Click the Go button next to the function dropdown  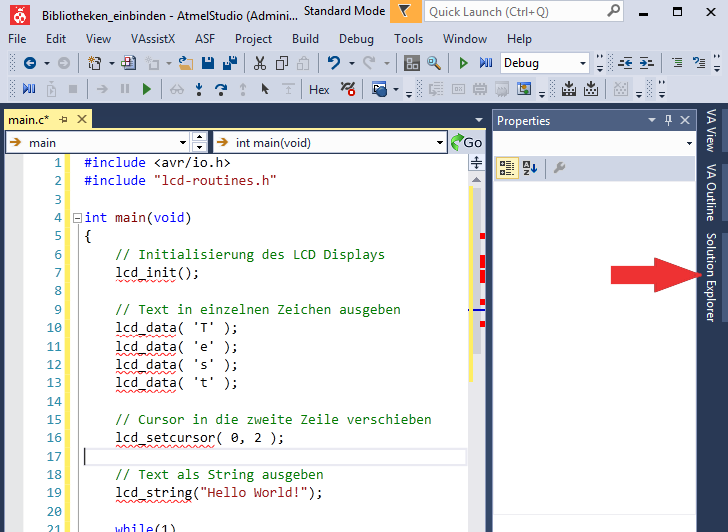pyautogui.click(x=466, y=143)
